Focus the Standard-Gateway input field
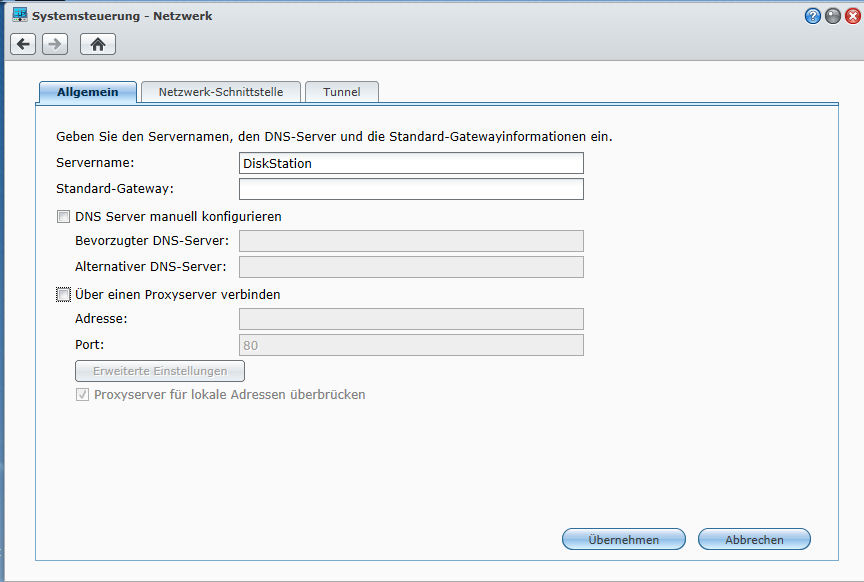Screen dimensions: 864x582 (x=411, y=189)
